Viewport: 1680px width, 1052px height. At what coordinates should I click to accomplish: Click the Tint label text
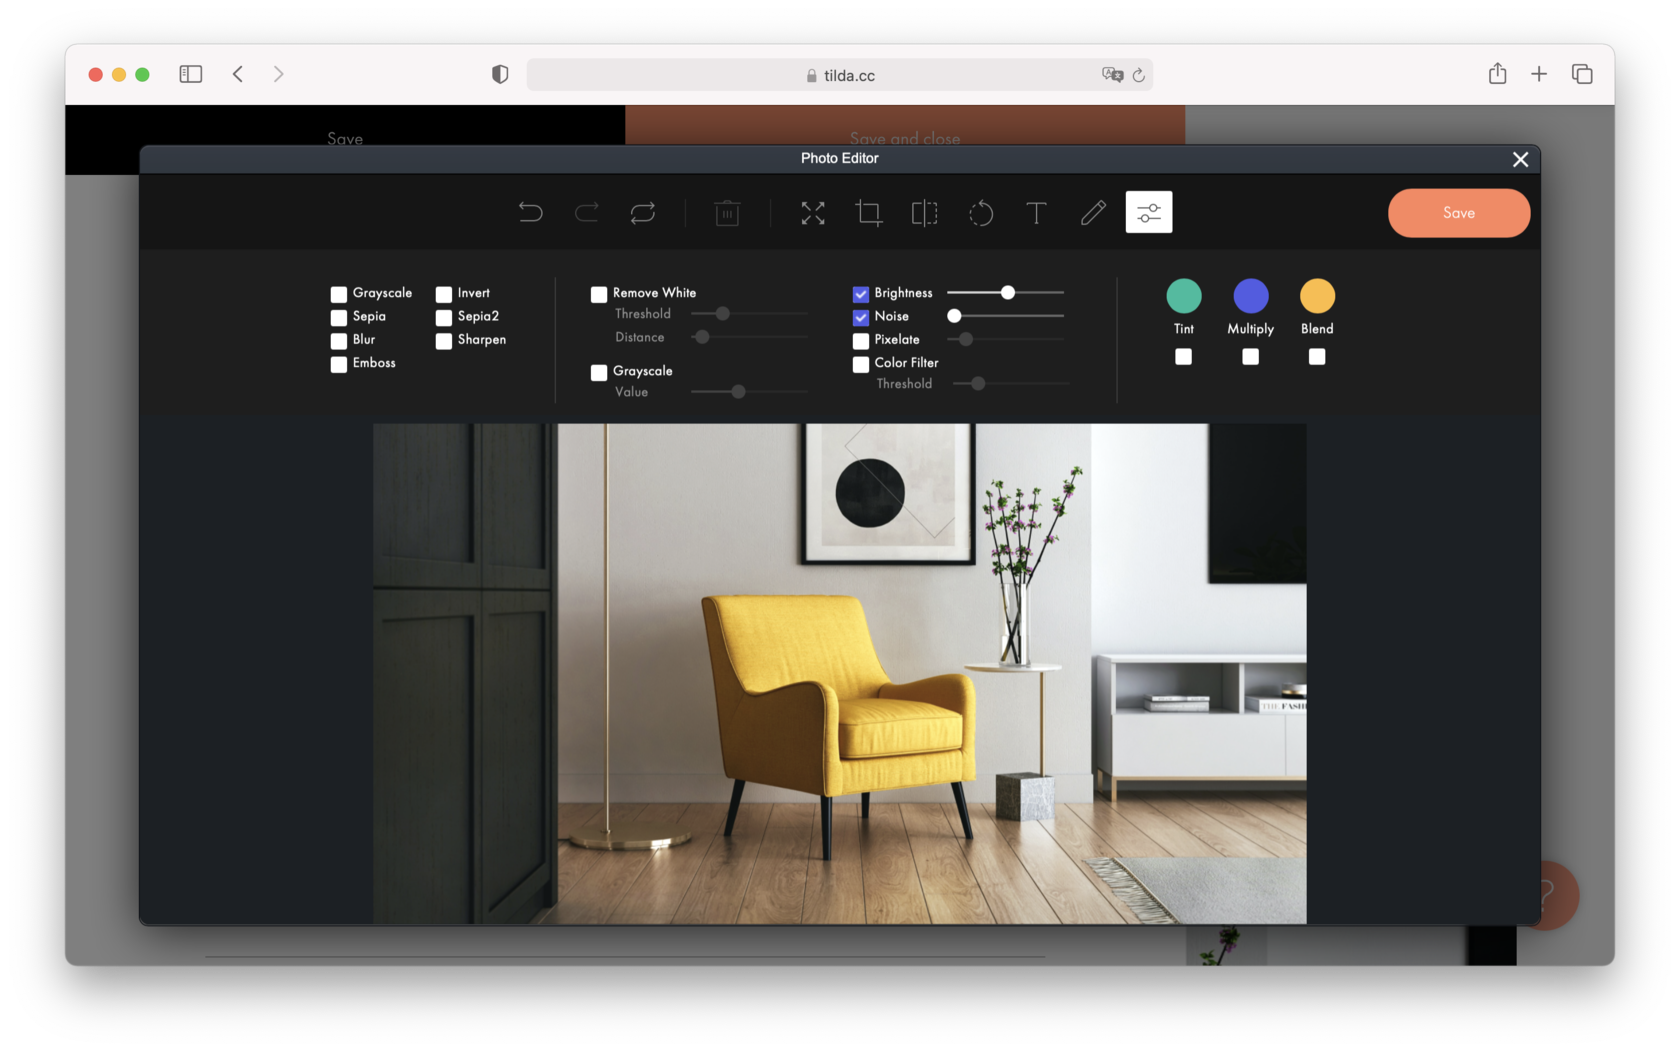click(1184, 329)
